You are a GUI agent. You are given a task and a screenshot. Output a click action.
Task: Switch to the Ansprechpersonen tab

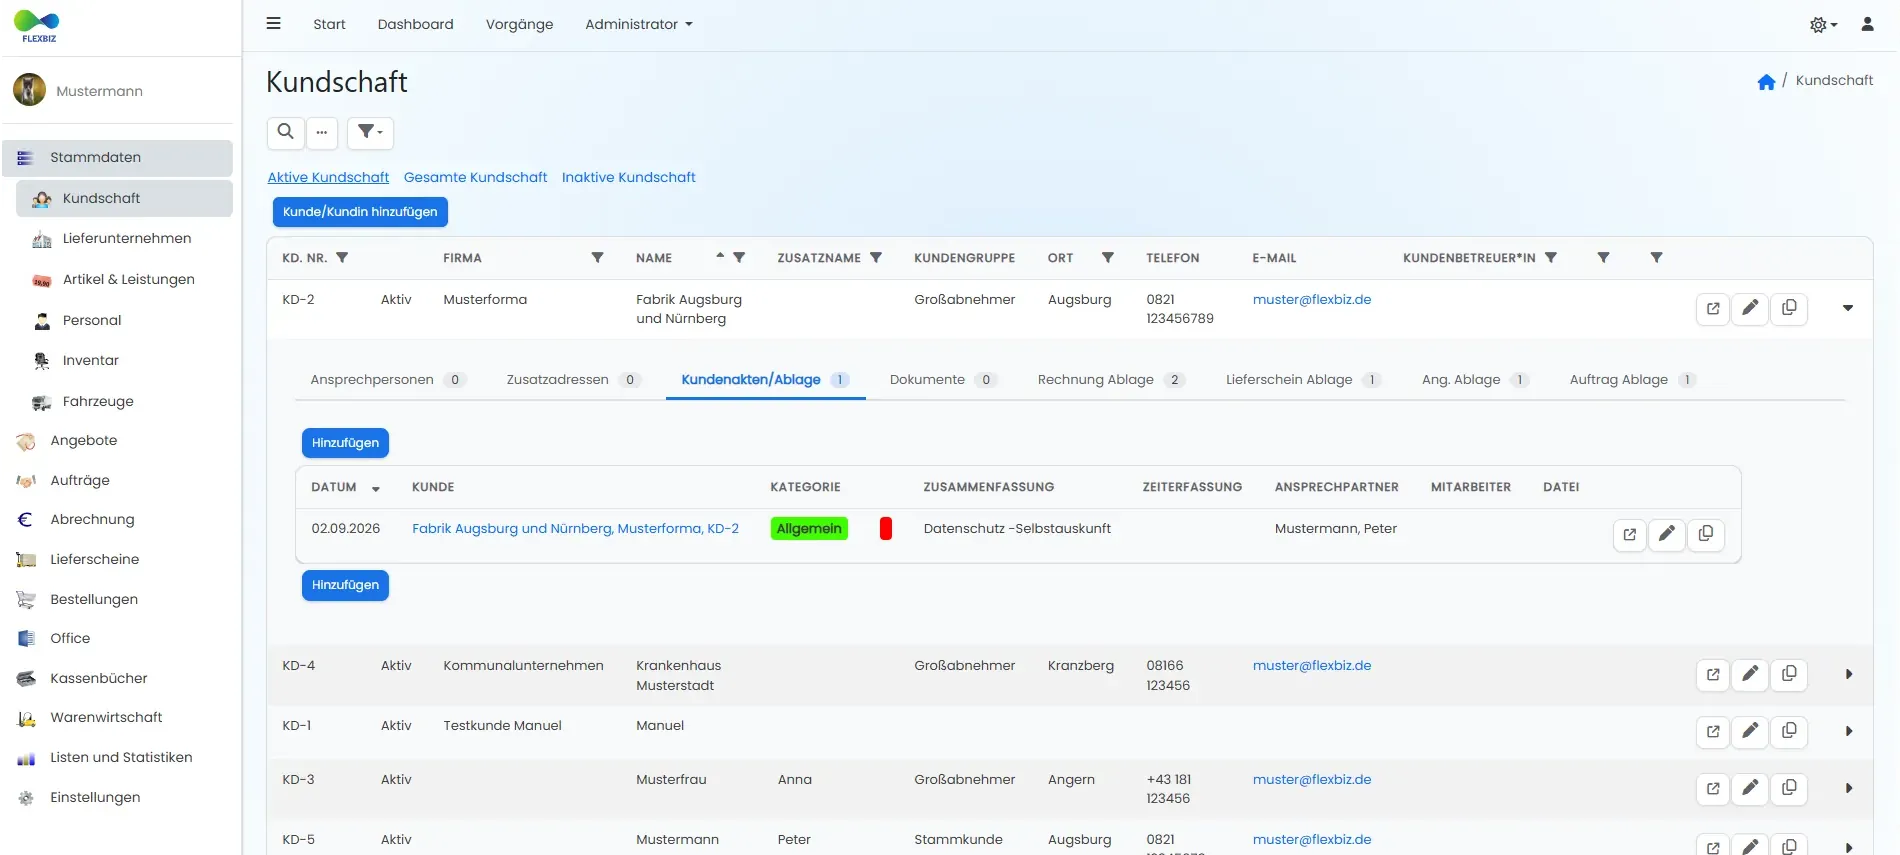388,380
